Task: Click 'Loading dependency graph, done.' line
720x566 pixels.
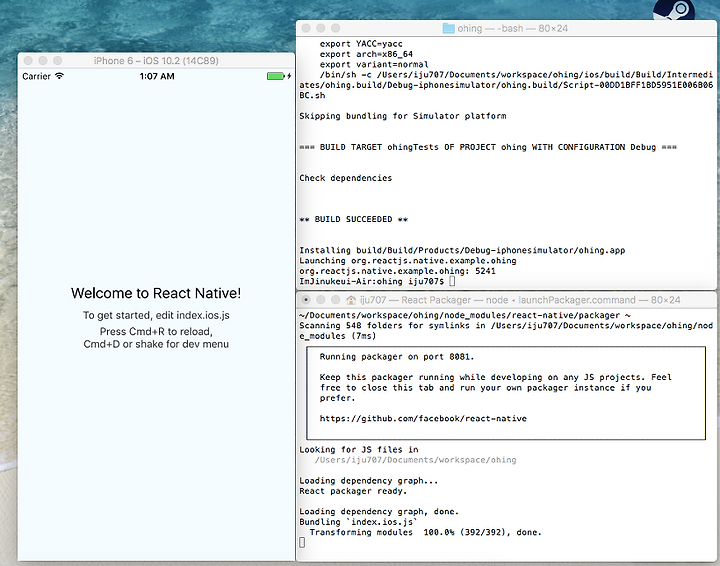Action: point(379,512)
